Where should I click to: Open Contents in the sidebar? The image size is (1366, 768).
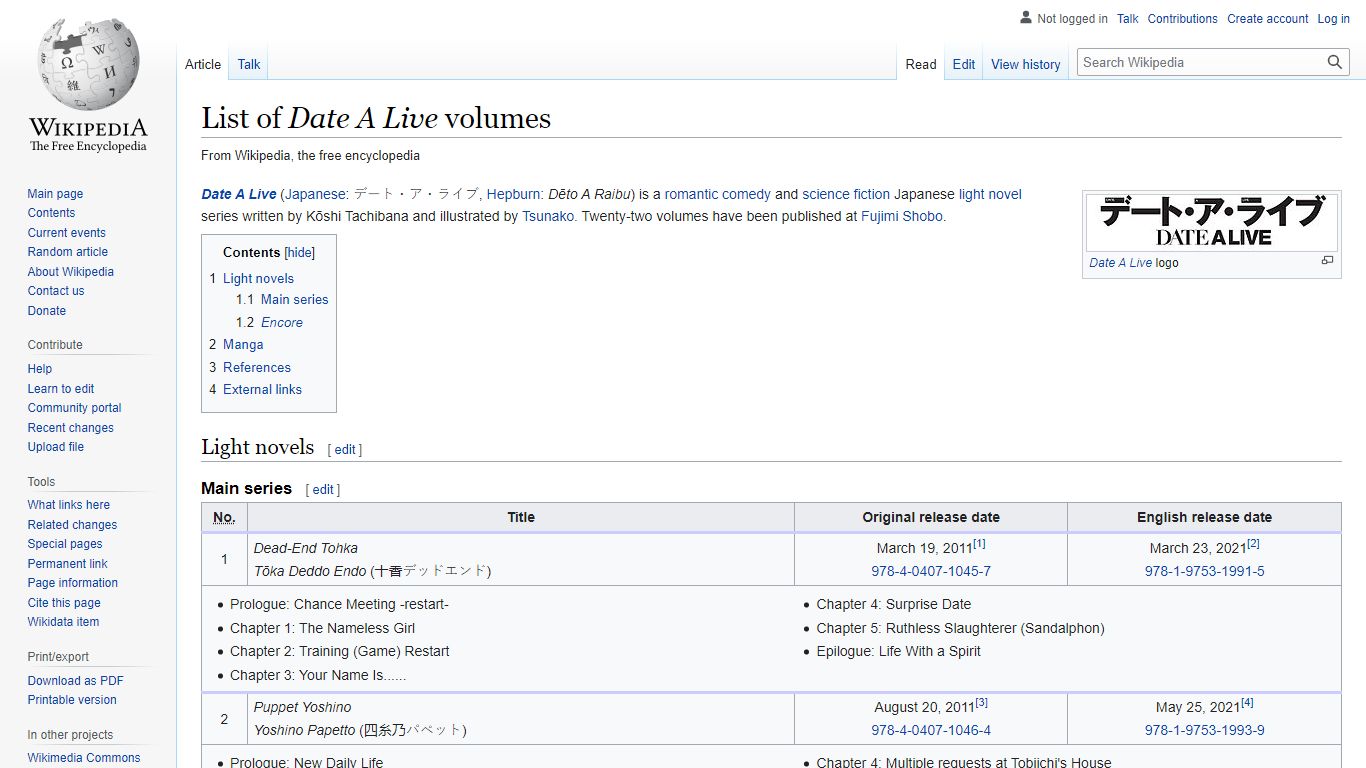(51, 213)
